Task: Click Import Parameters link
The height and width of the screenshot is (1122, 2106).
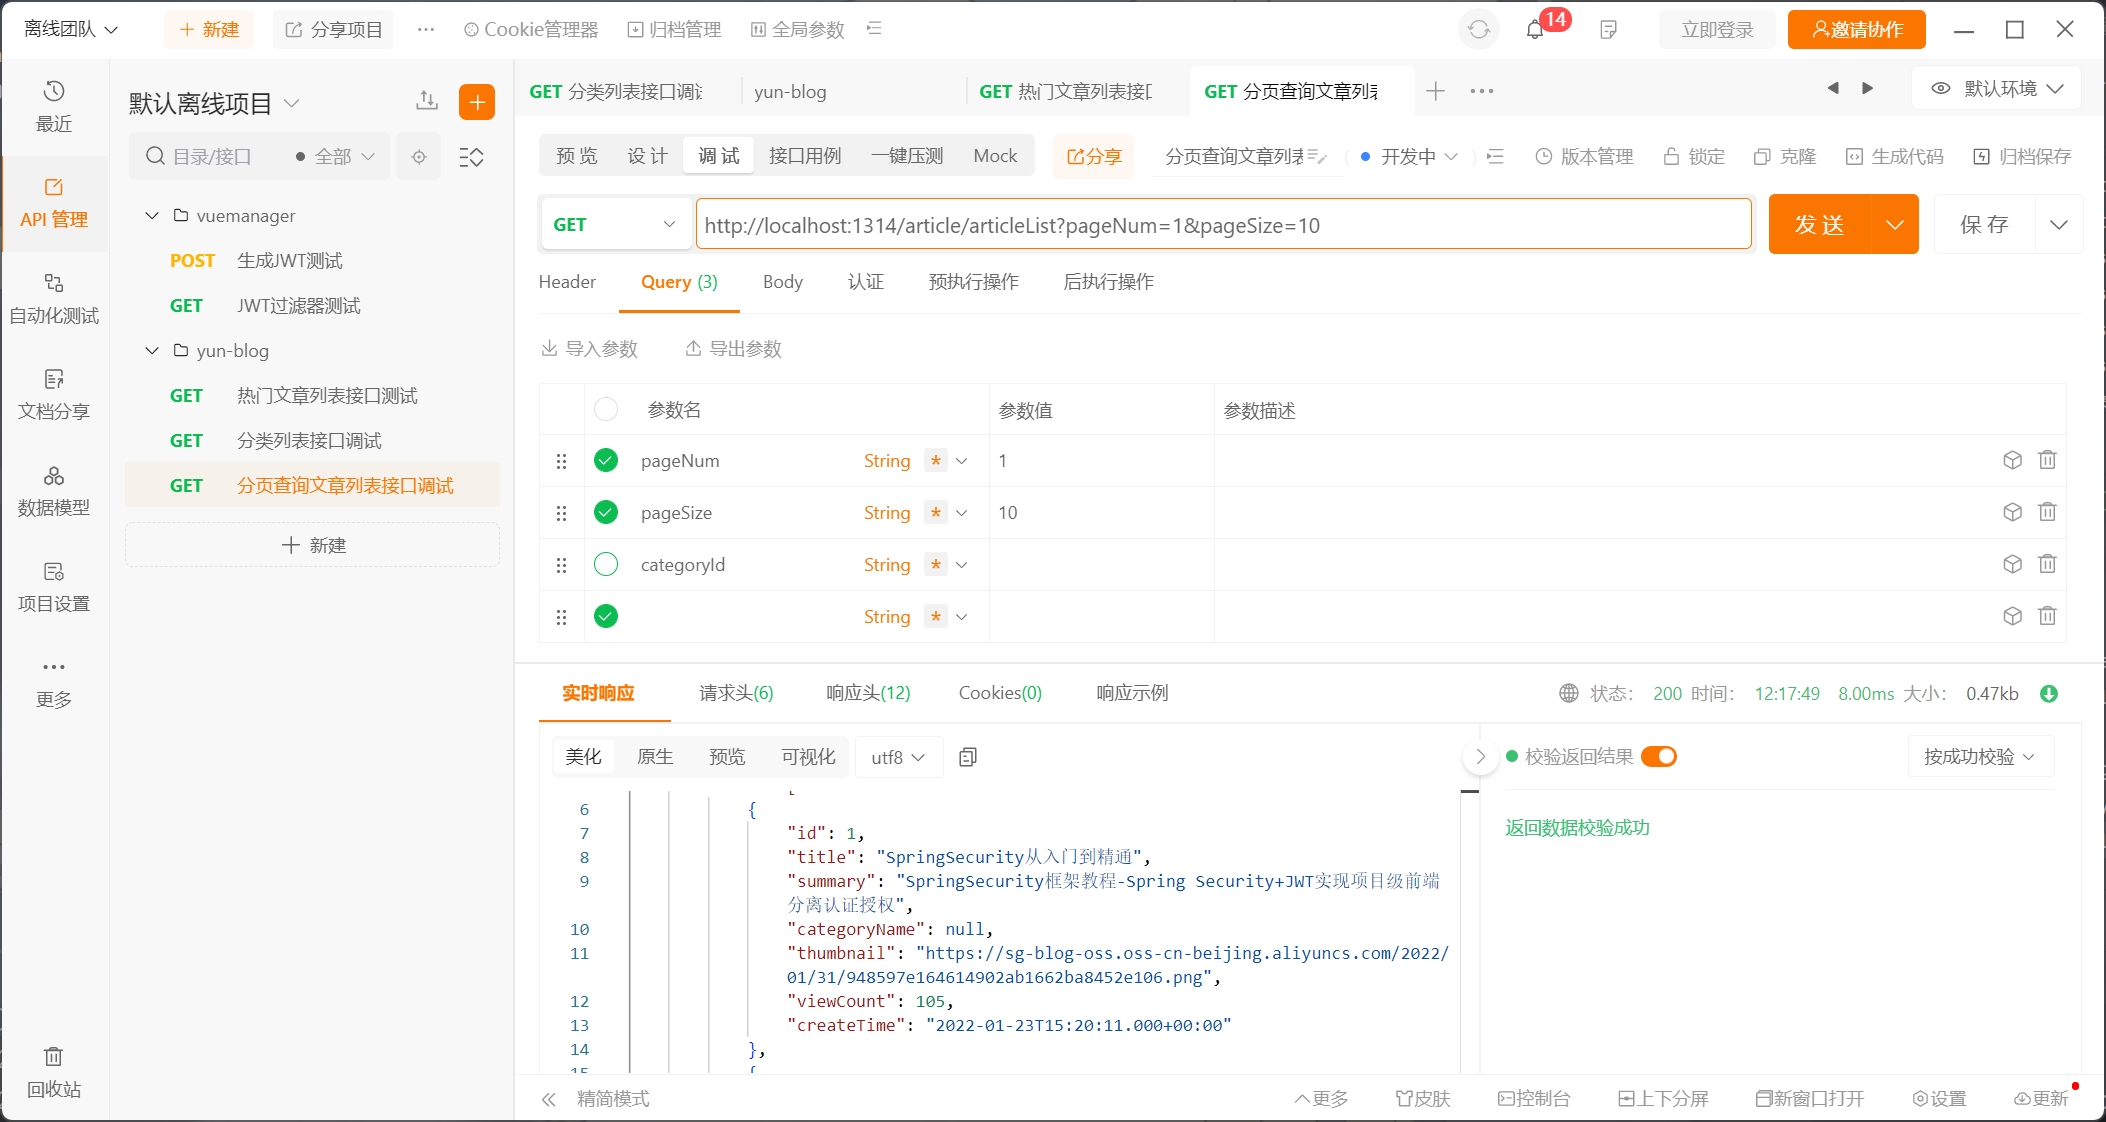Action: (590, 349)
